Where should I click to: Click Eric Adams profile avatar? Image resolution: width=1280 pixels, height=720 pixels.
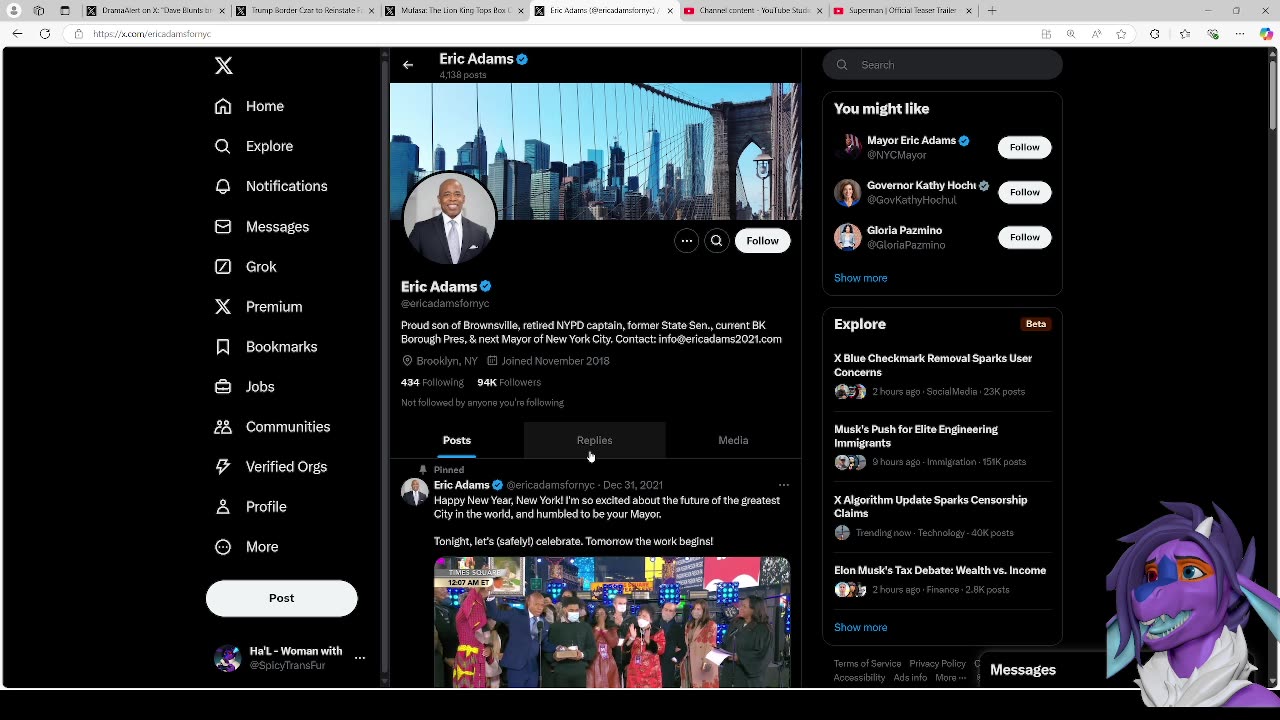pos(449,219)
